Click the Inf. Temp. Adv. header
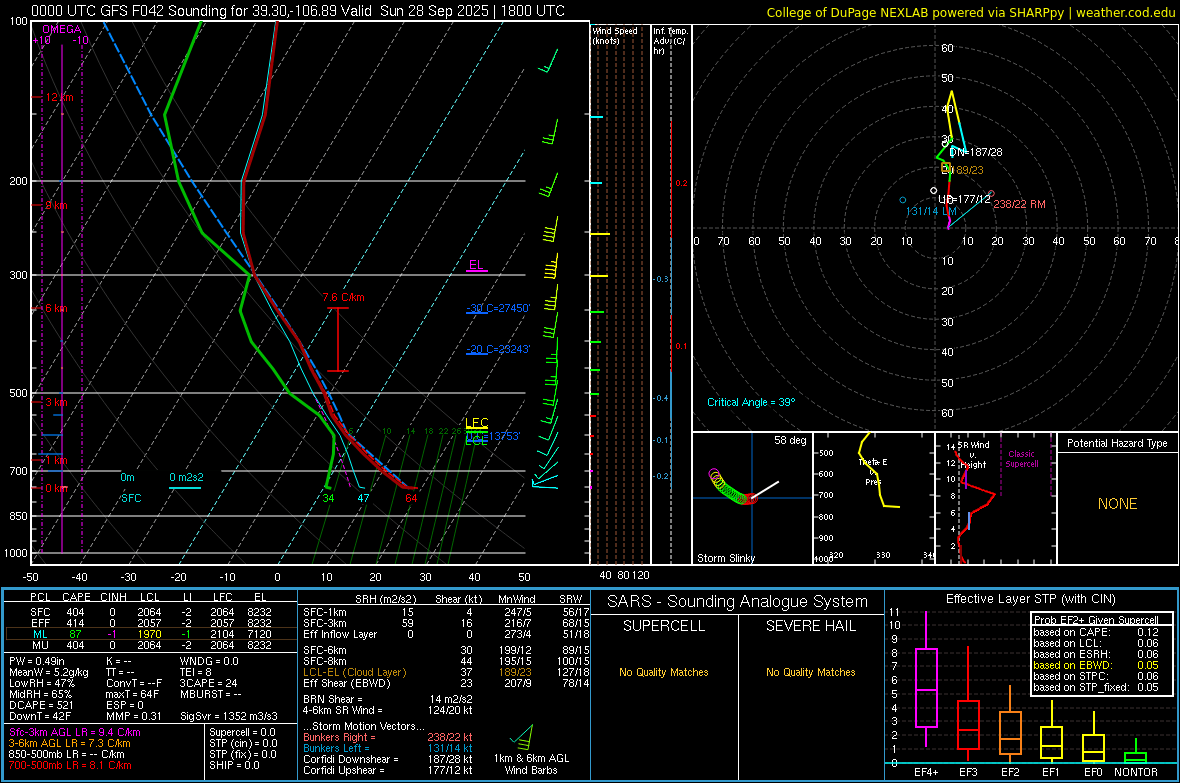This screenshot has width=1180, height=783. [670, 41]
